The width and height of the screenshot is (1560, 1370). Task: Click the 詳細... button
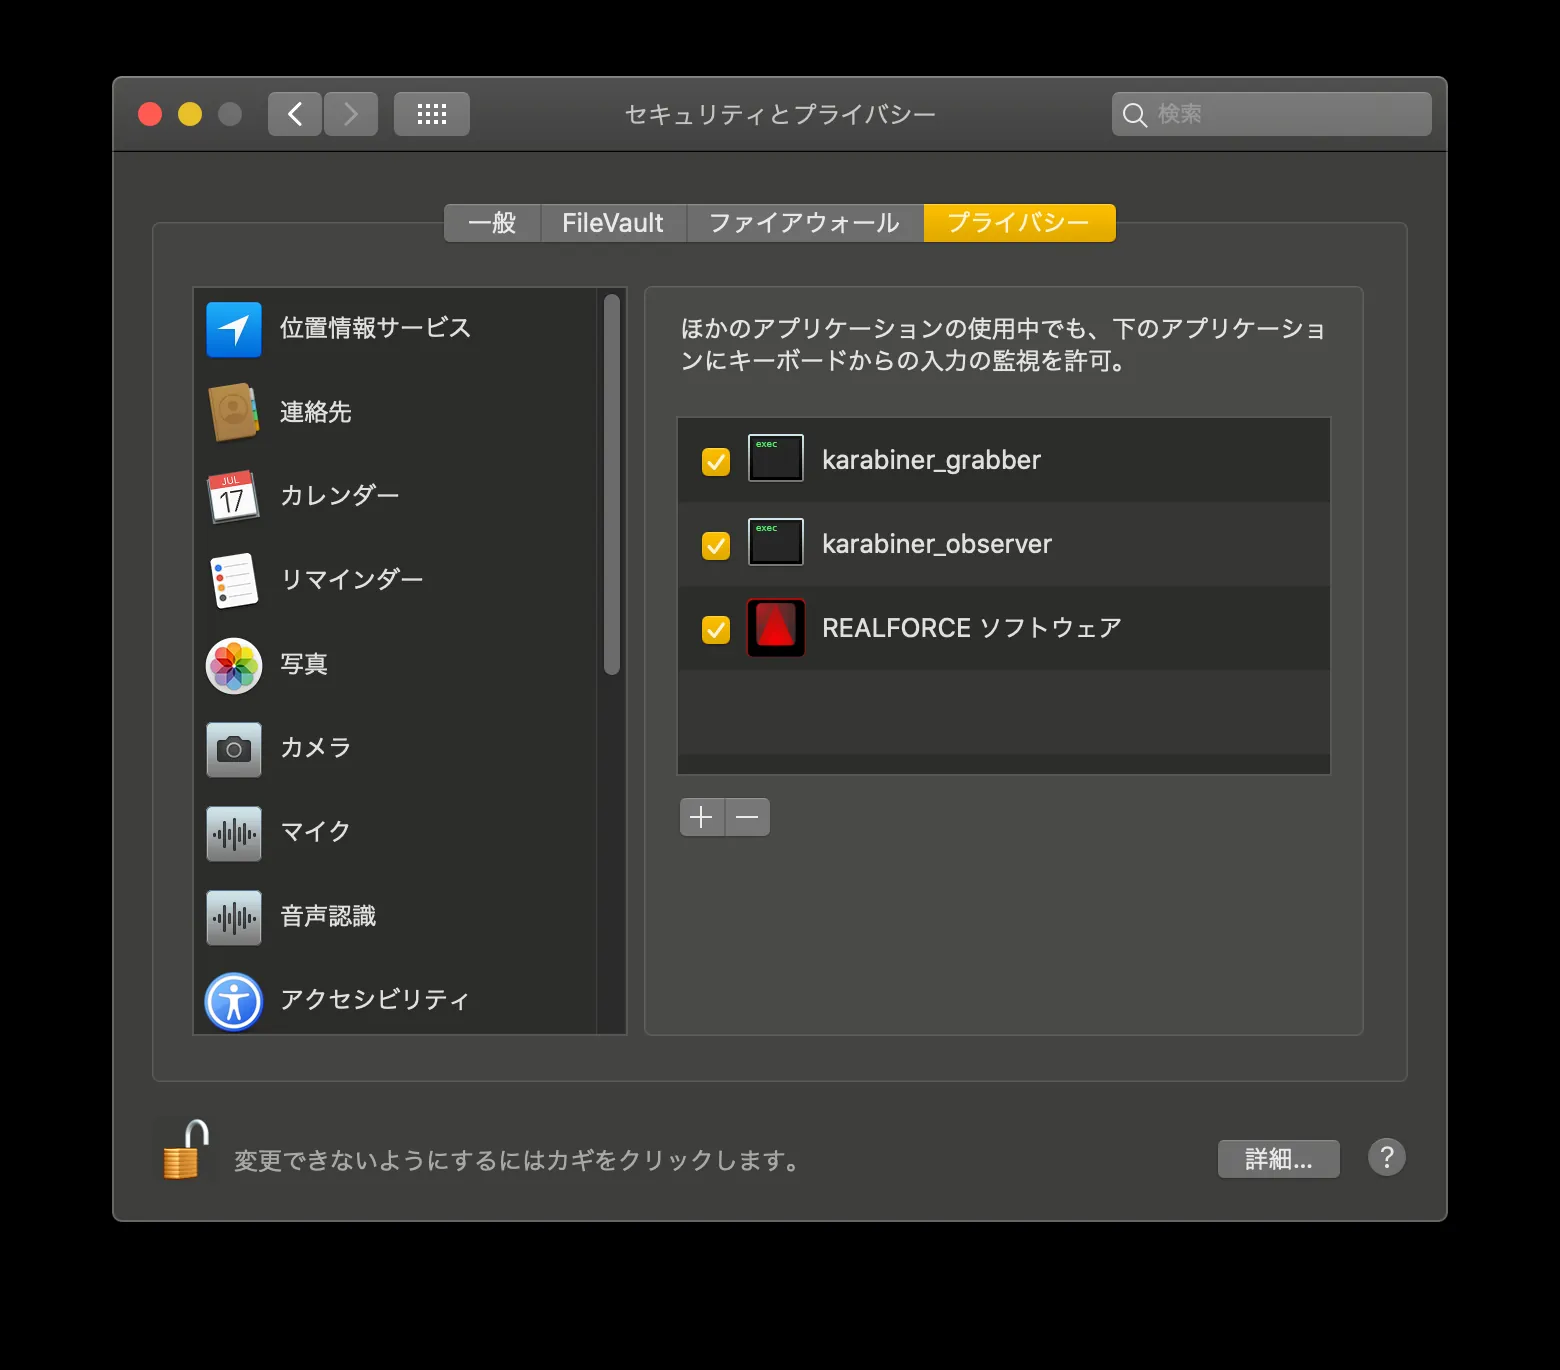tap(1278, 1159)
